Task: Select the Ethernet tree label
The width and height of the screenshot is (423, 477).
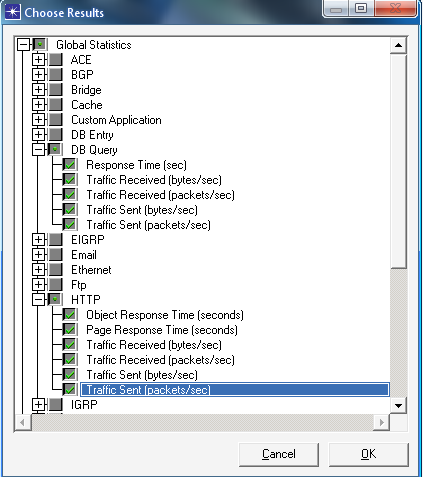Action: [91, 270]
